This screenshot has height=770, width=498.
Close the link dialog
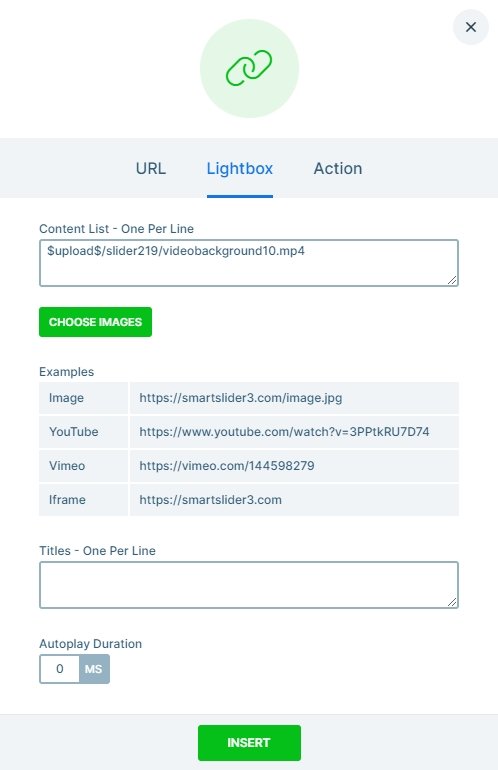click(470, 27)
